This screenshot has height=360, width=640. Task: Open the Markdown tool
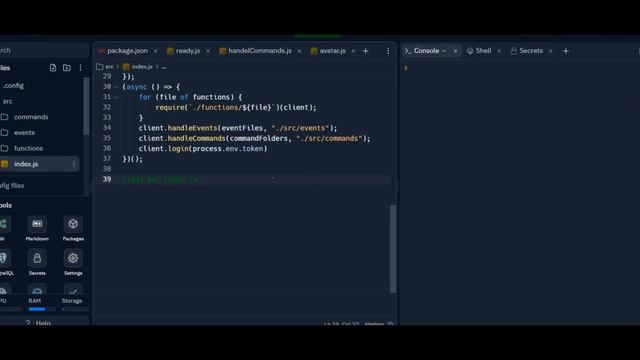click(37, 229)
